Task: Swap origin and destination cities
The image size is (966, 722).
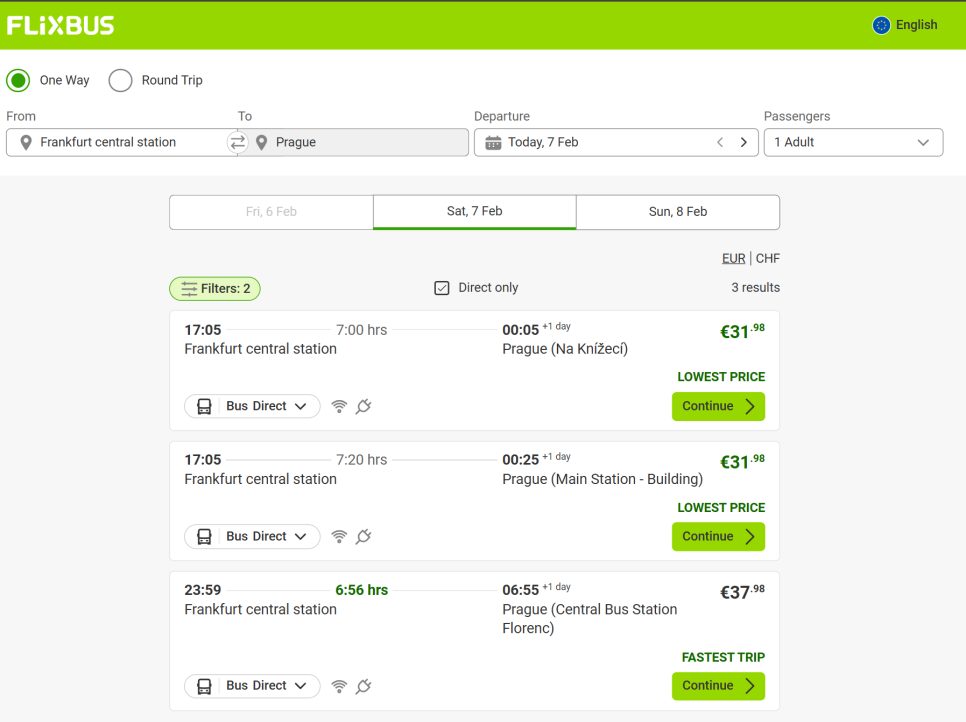Action: (x=237, y=143)
